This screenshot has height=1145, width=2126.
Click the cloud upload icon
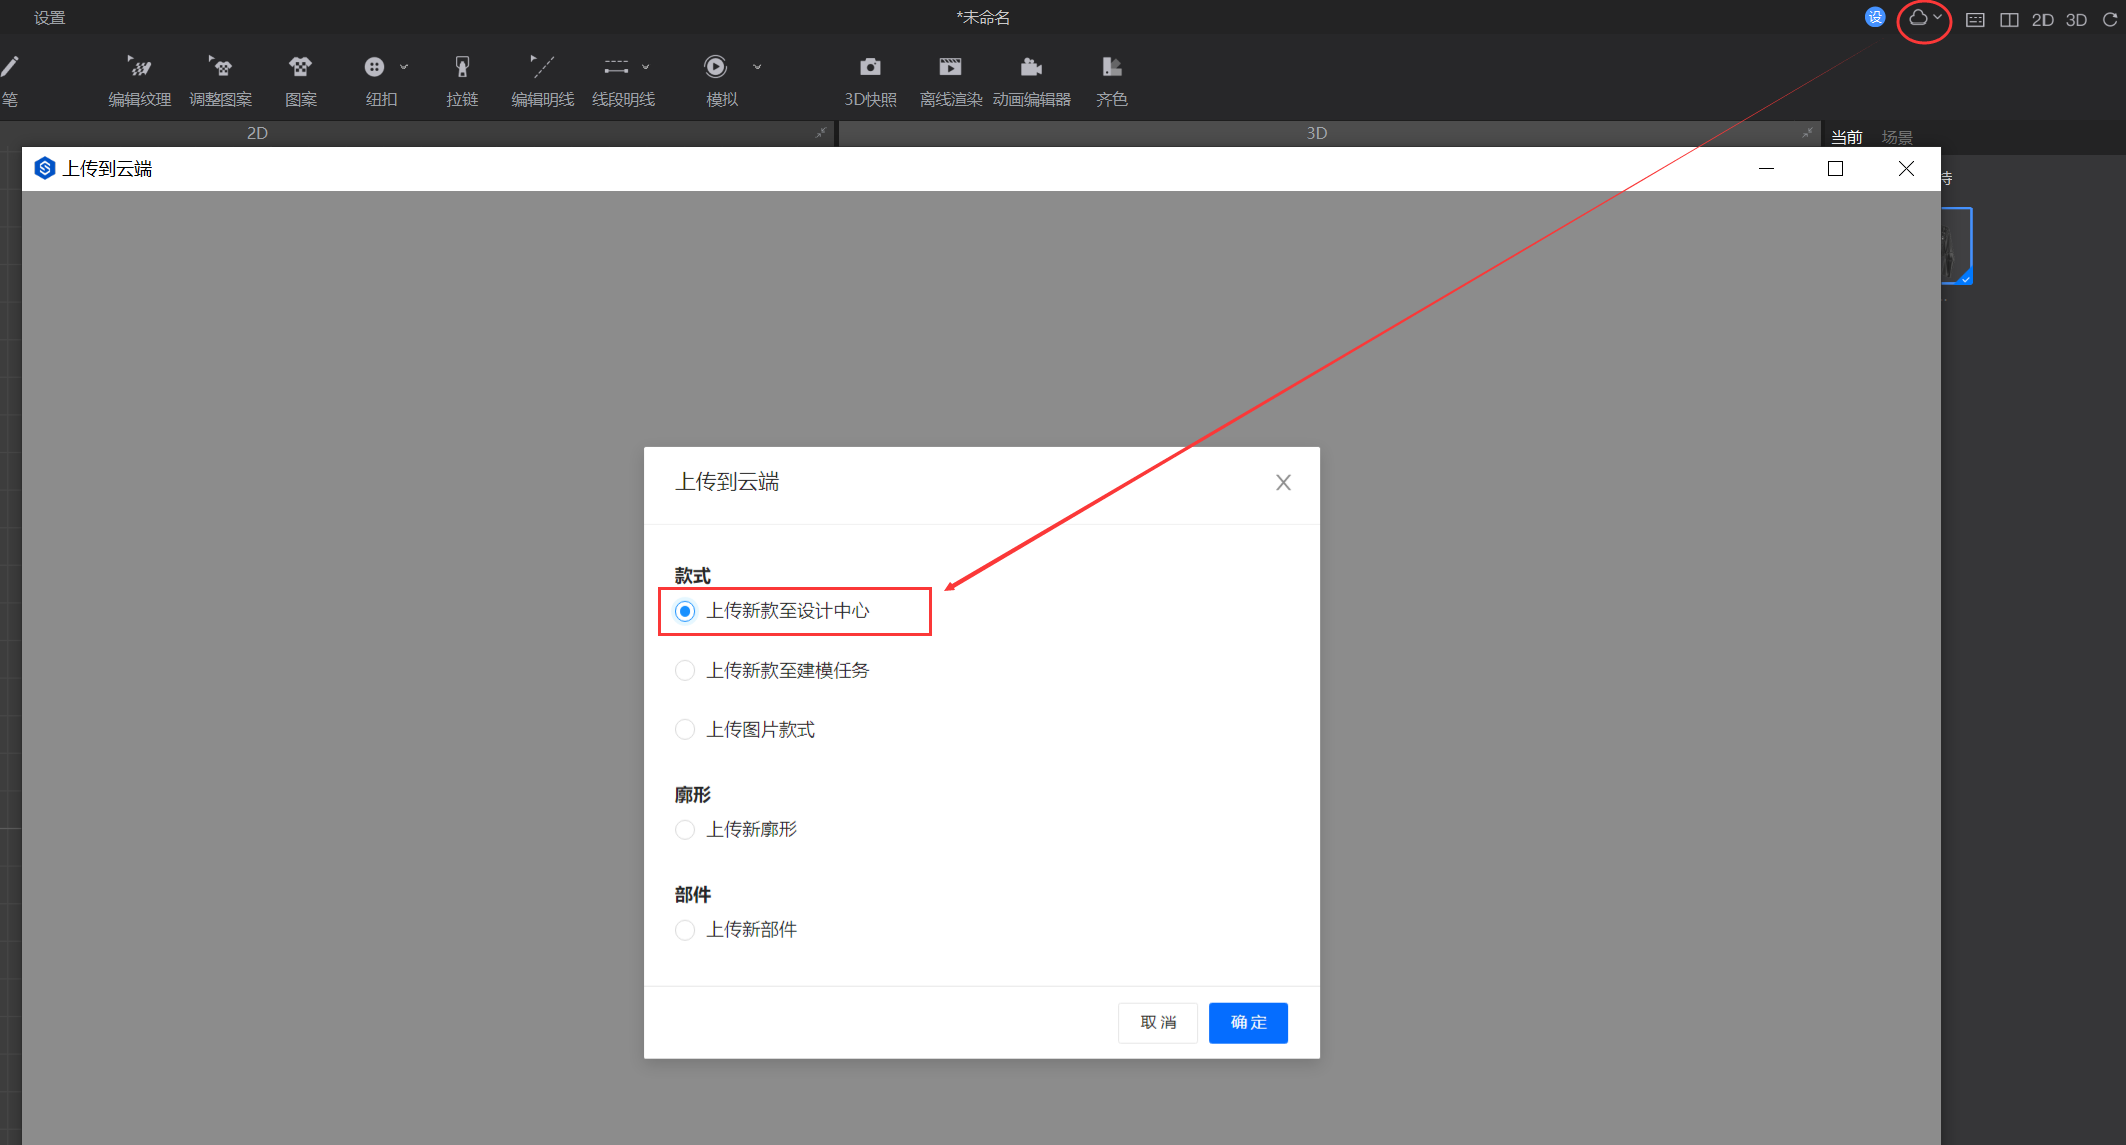point(1918,18)
